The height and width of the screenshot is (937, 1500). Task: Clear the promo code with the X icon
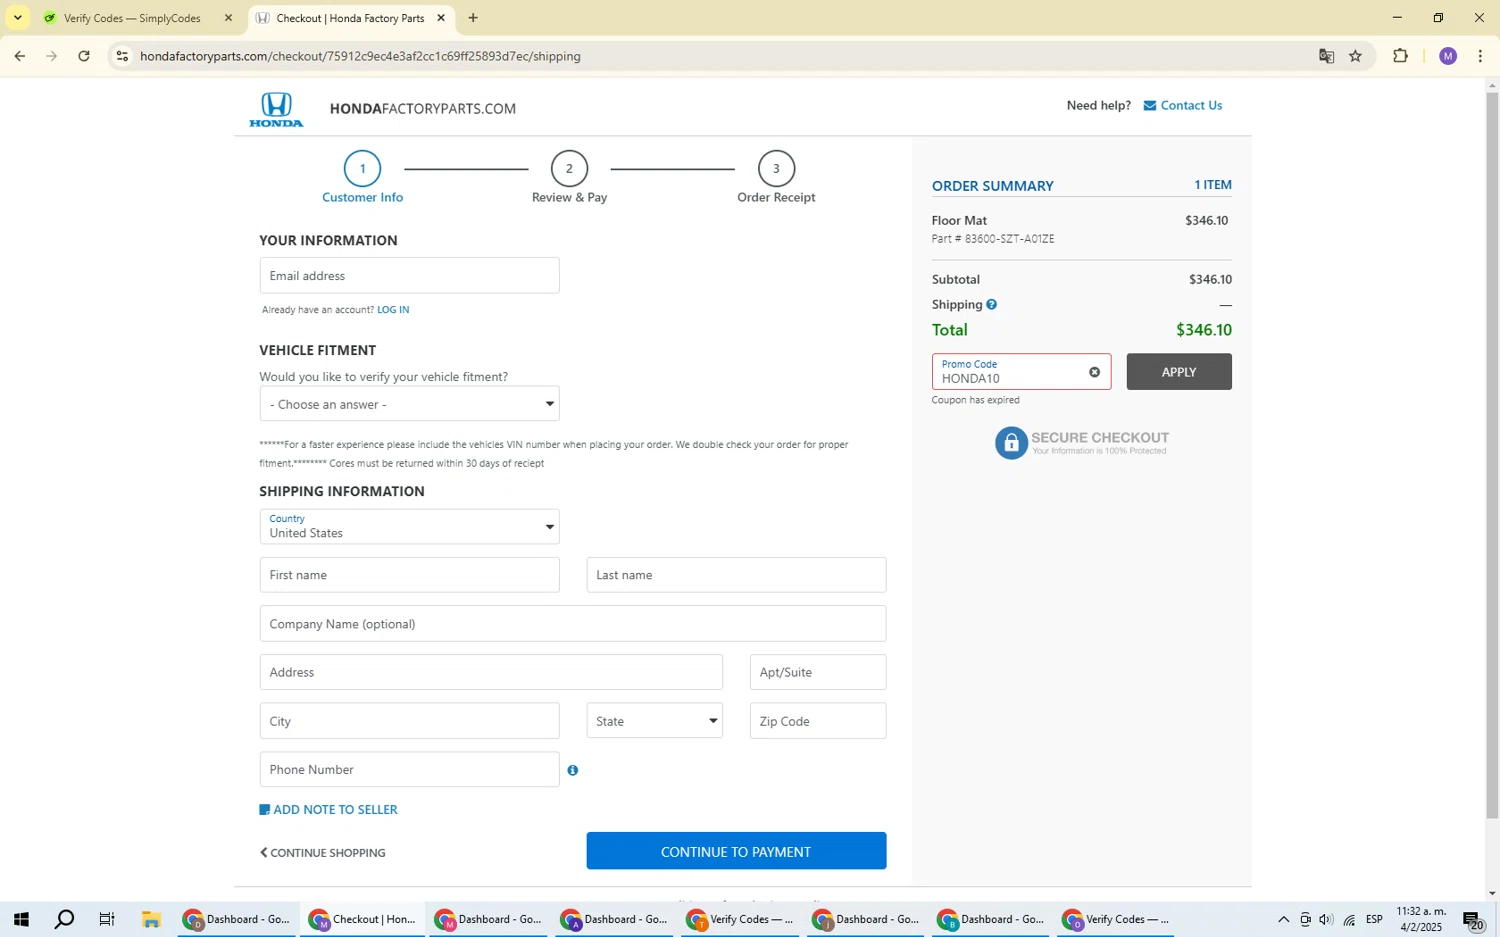pos(1094,372)
